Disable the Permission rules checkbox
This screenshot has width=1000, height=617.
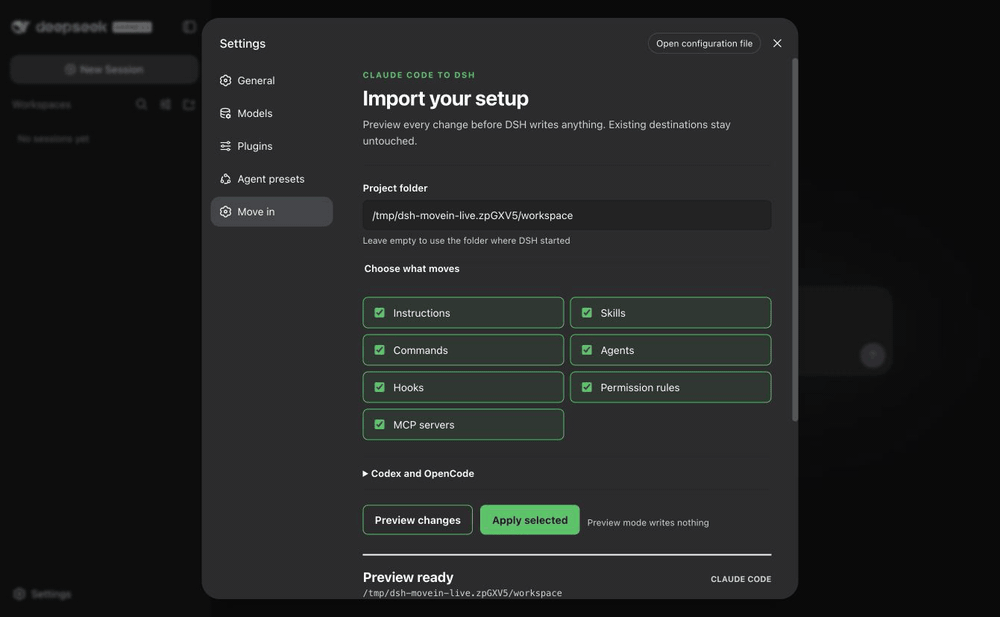pos(587,387)
